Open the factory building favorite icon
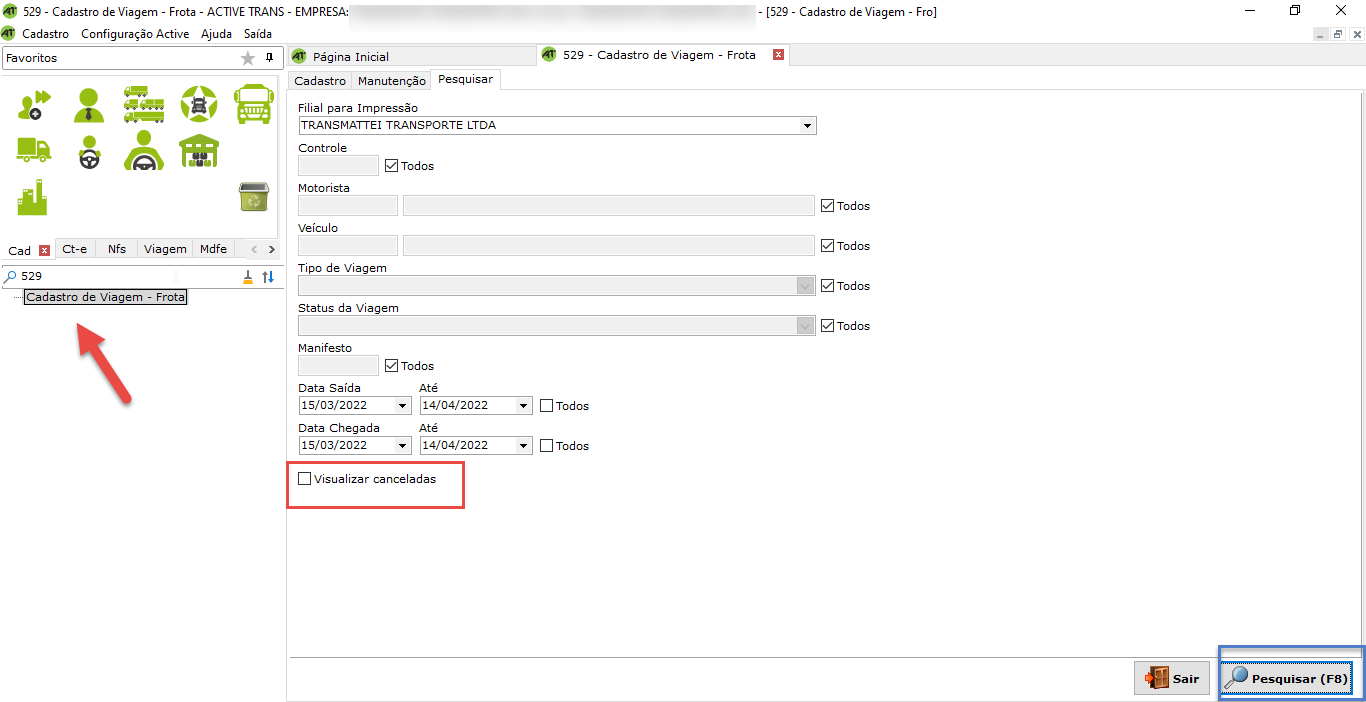This screenshot has width=1366, height=702. pyautogui.click(x=33, y=197)
